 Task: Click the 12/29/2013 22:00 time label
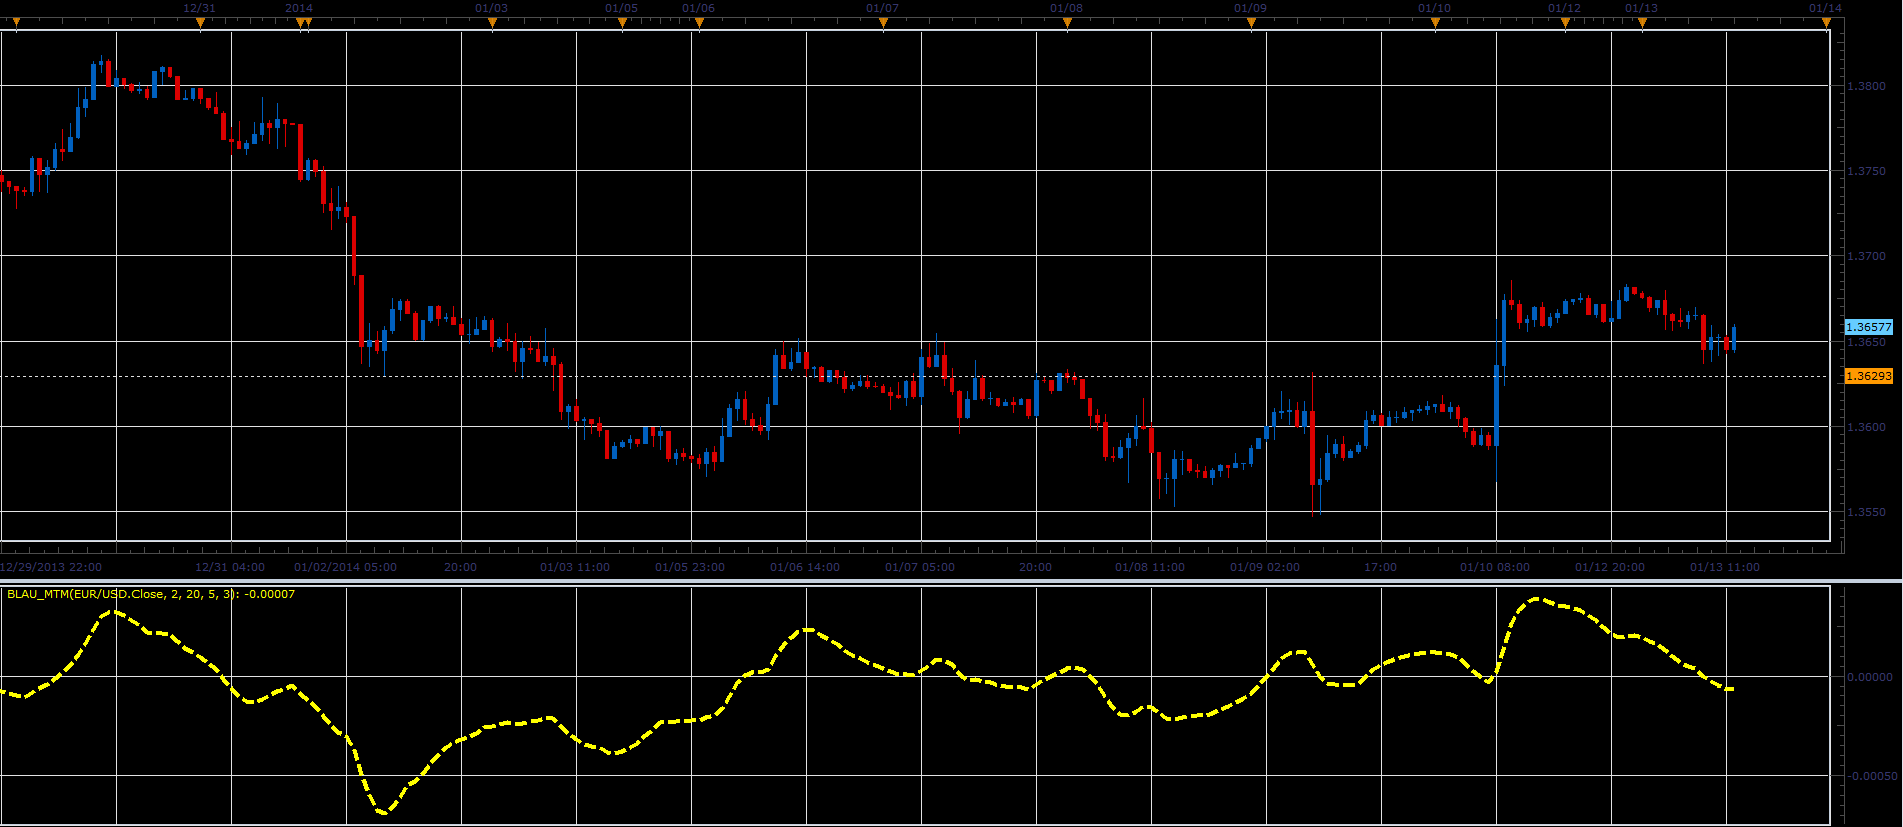coord(51,567)
